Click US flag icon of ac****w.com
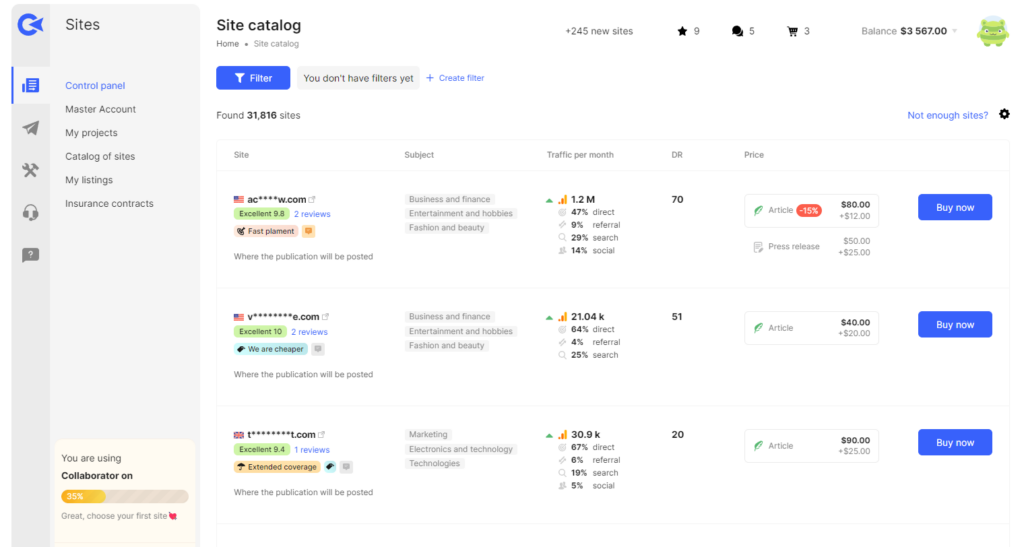Image resolution: width=1024 pixels, height=547 pixels. click(239, 199)
